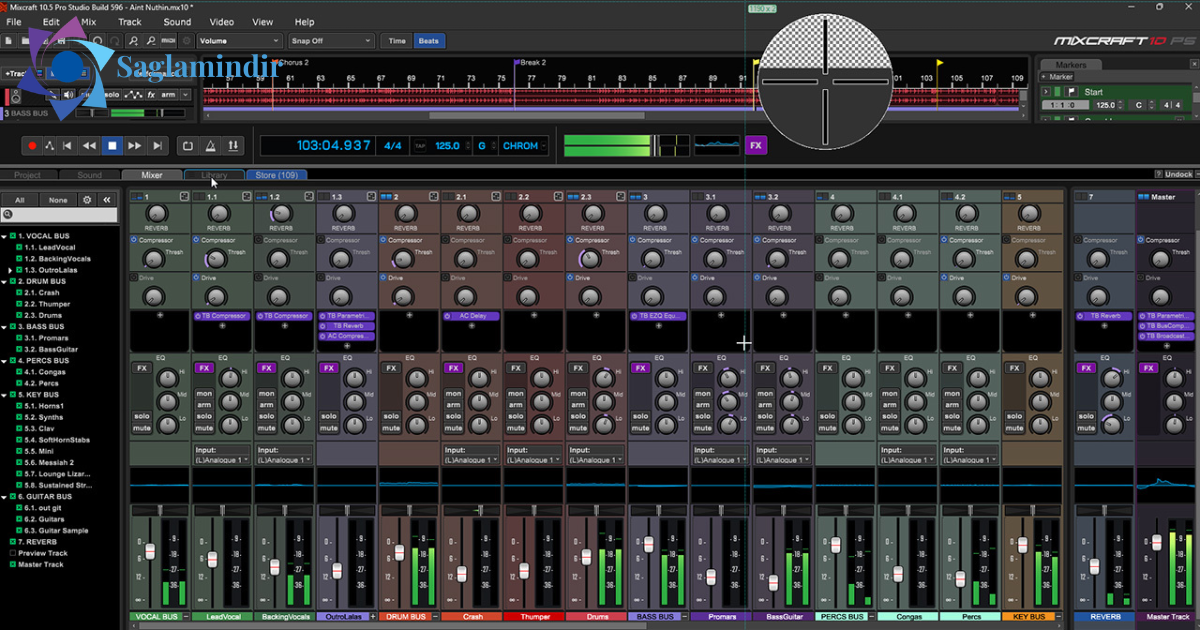Screen dimensions: 1200x630
Task: Open the Mix menu
Action: pyautogui.click(x=89, y=21)
